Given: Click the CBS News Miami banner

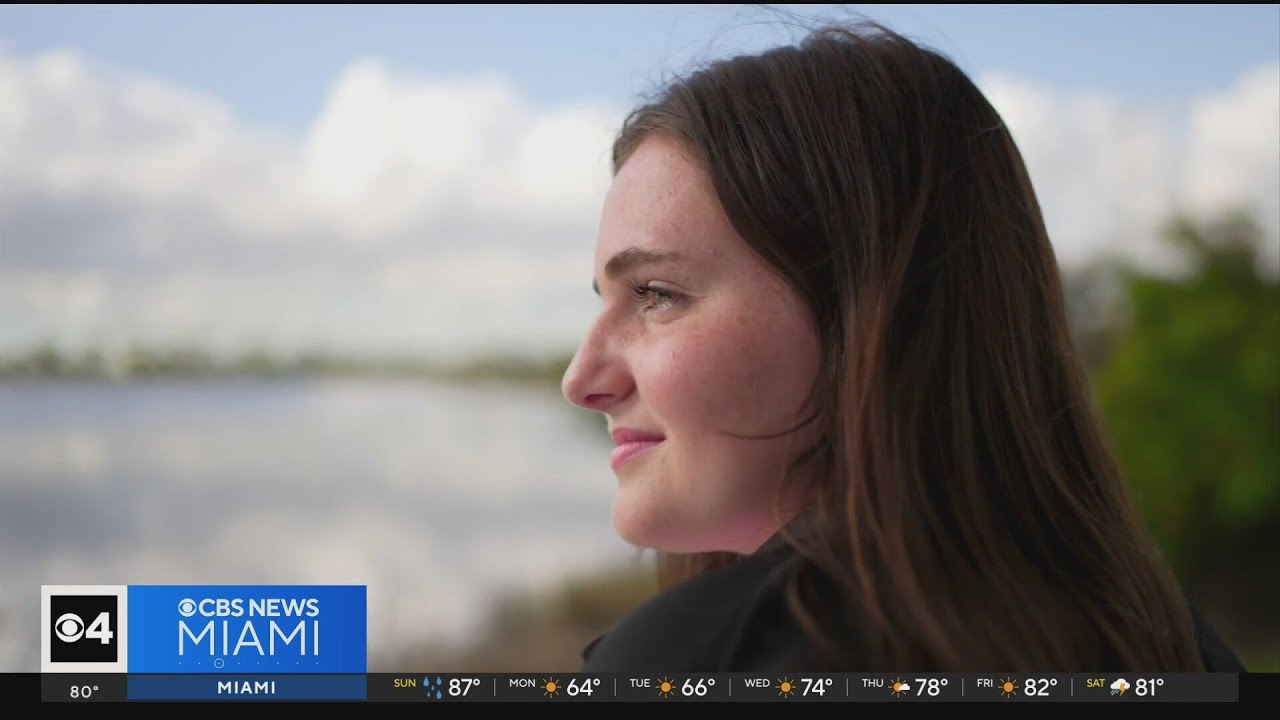Looking at the screenshot, I should (x=247, y=629).
